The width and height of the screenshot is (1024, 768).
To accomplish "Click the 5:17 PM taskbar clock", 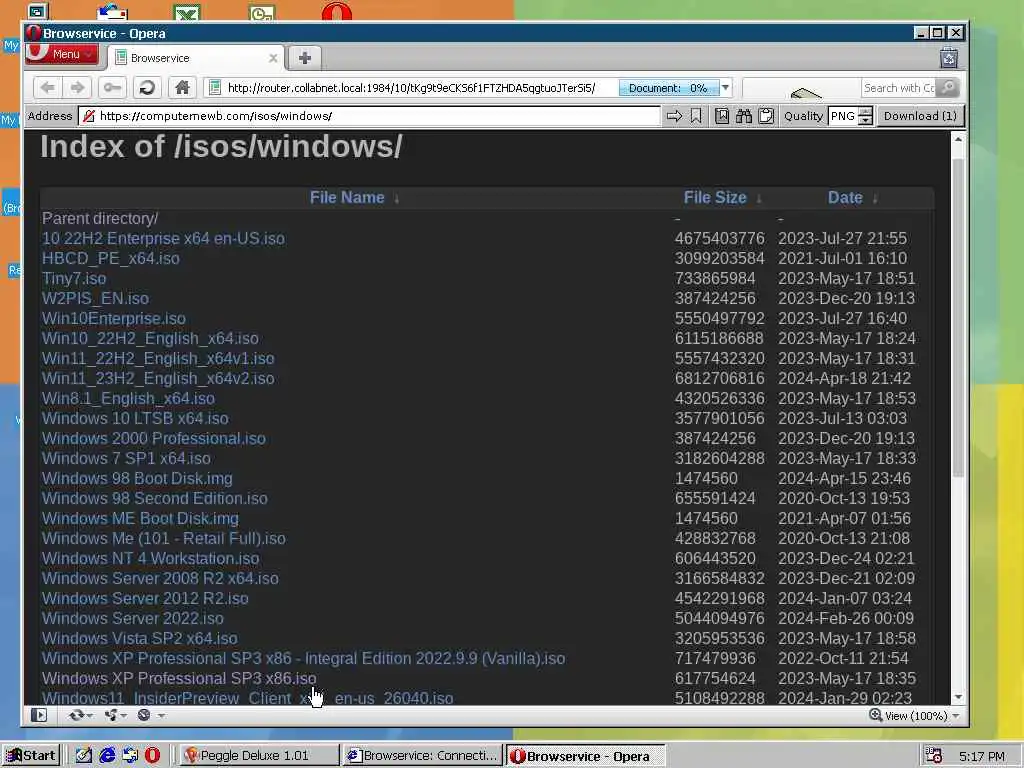I will click(982, 756).
